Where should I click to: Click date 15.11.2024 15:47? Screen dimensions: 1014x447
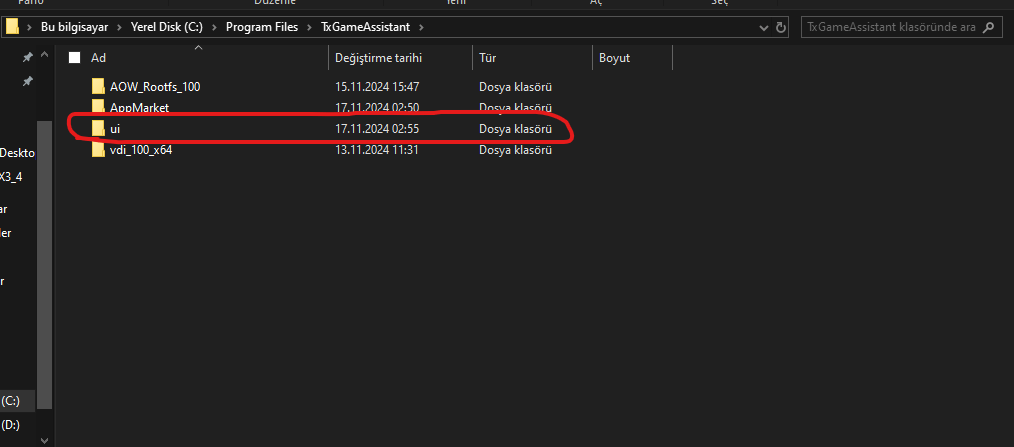(377, 87)
